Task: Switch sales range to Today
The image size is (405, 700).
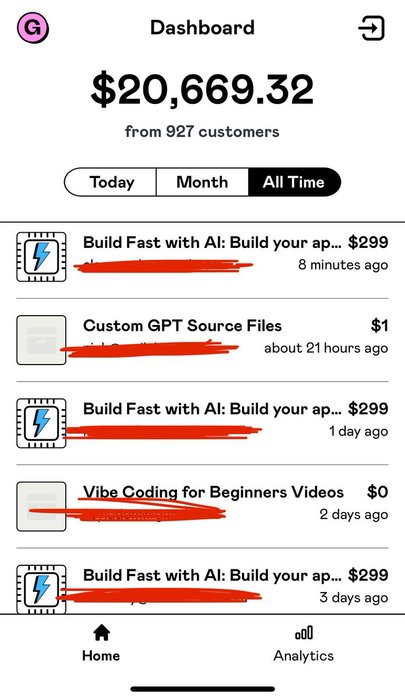Action: pyautogui.click(x=111, y=182)
